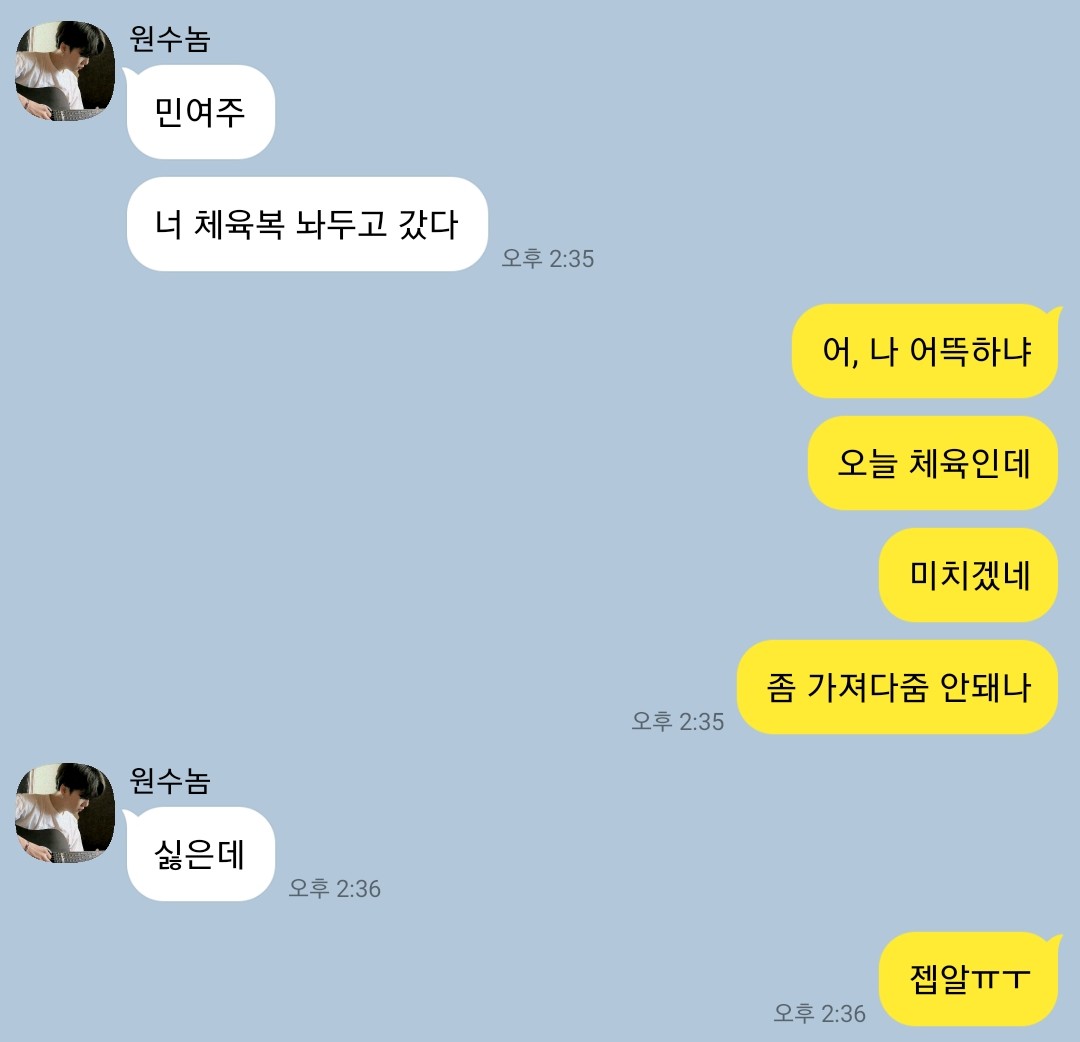Screen dimensions: 1080x1042
Task: Click the 오후 2:36 timestamp beside 싫은데
Action: [x=335, y=888]
